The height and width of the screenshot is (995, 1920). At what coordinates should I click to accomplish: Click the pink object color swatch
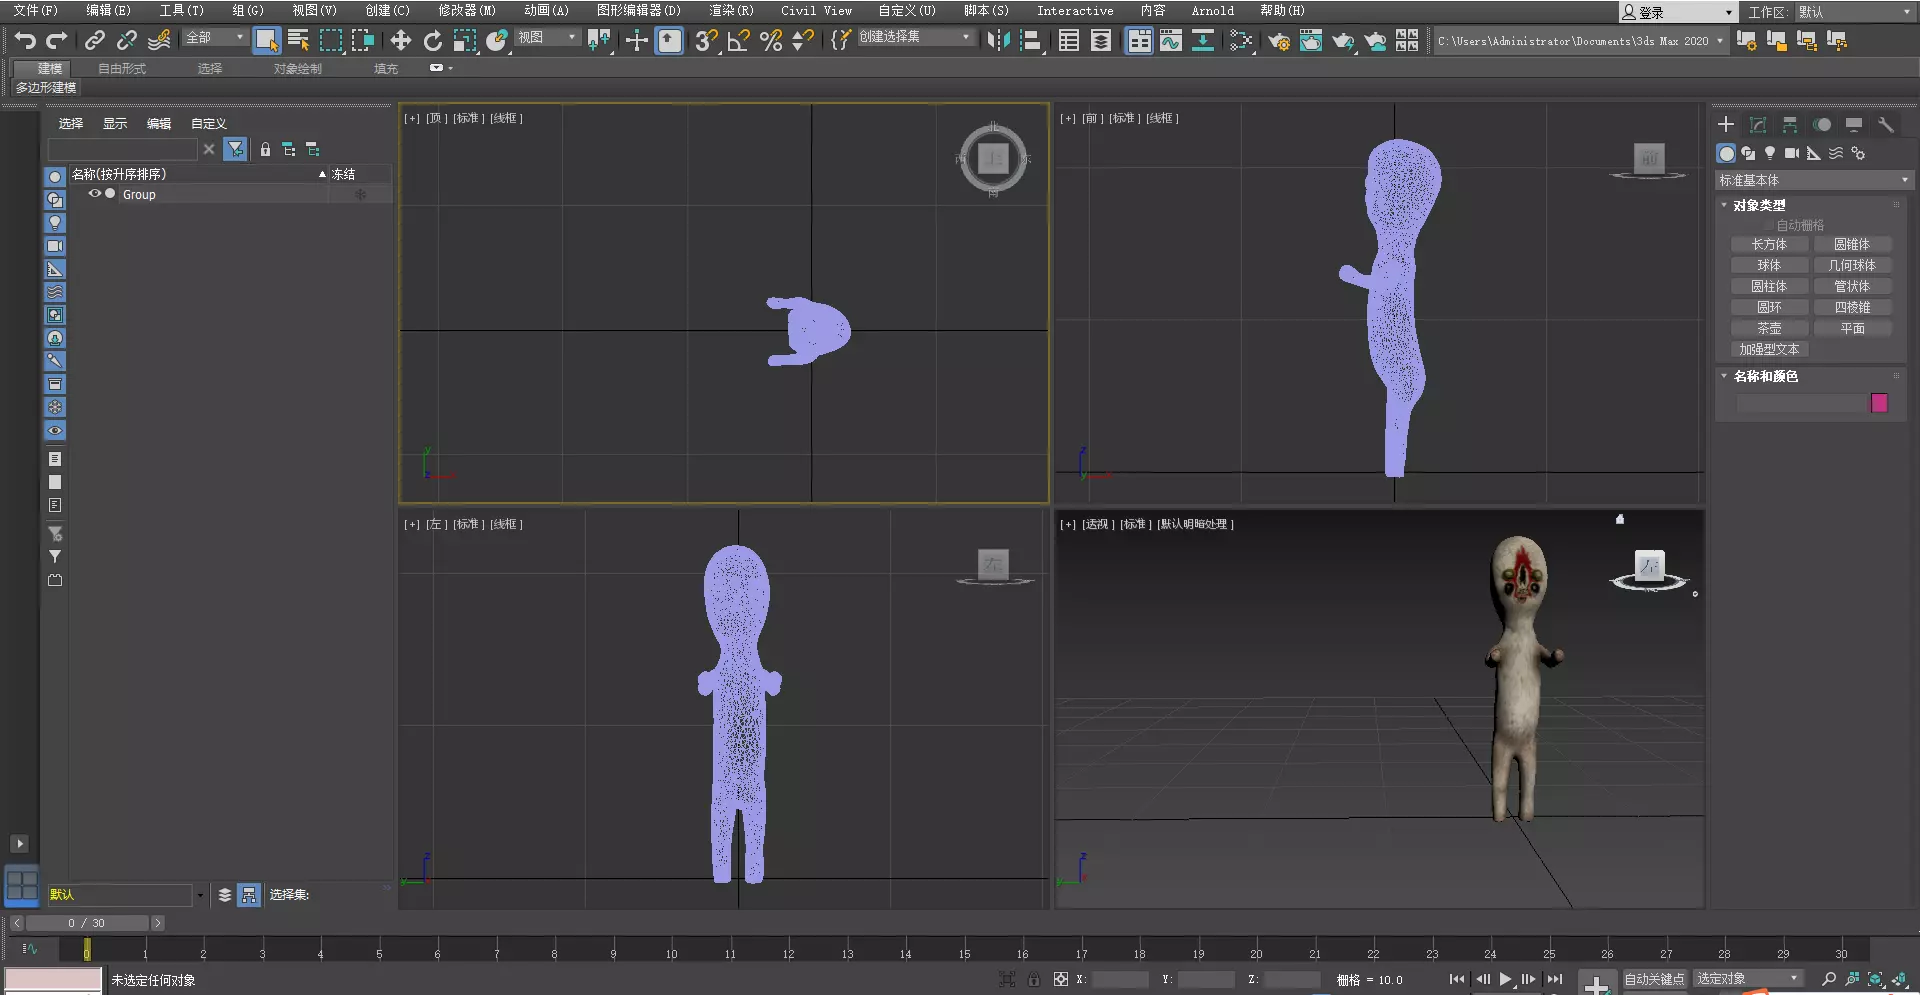coord(1879,403)
